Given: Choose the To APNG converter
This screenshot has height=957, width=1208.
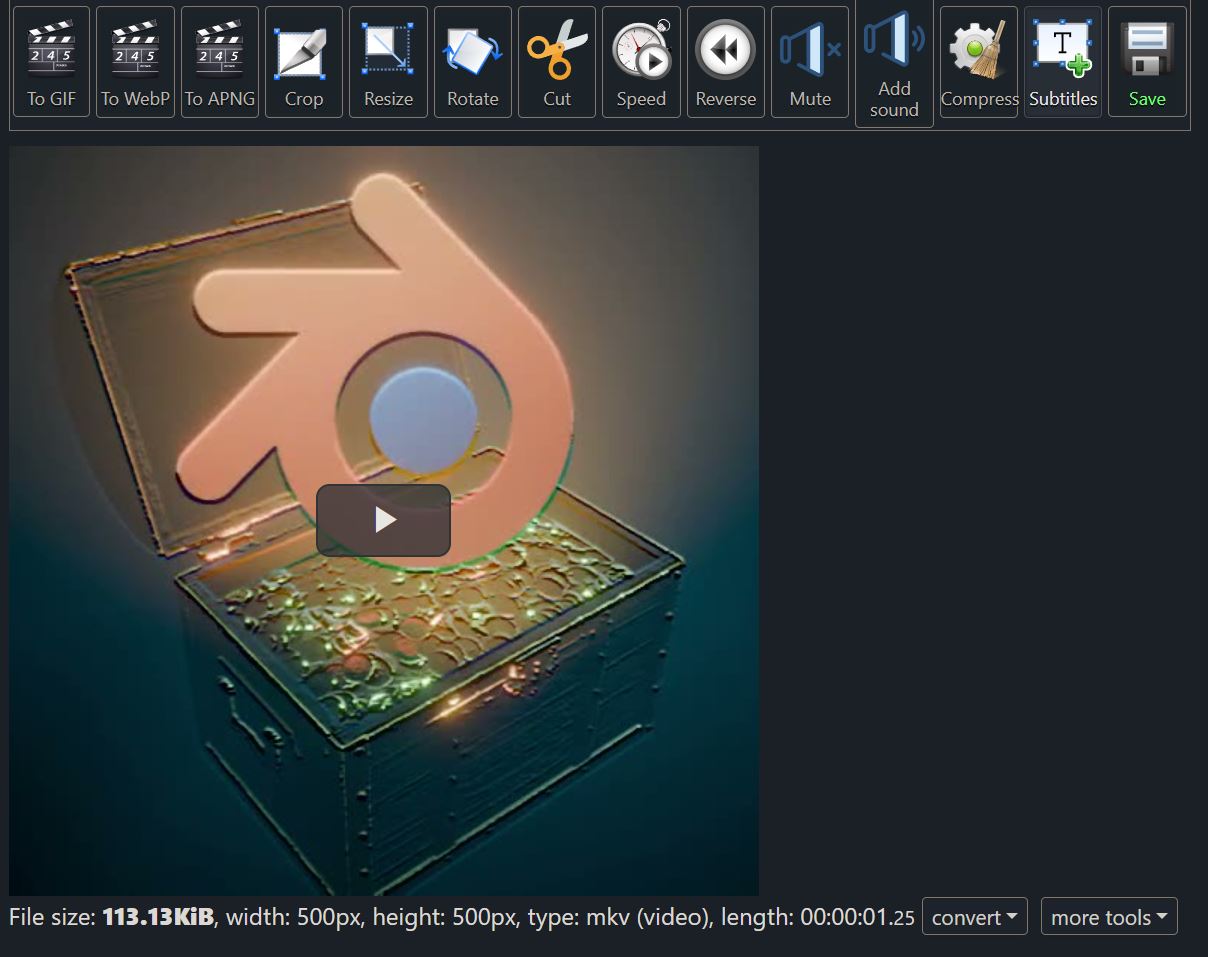Looking at the screenshot, I should 220,62.
